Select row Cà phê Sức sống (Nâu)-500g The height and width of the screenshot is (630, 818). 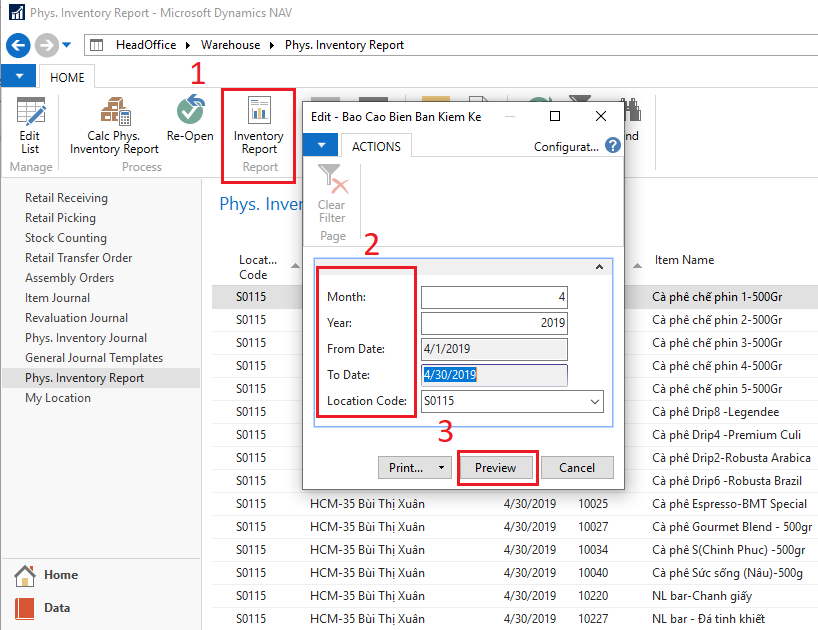pos(727,573)
